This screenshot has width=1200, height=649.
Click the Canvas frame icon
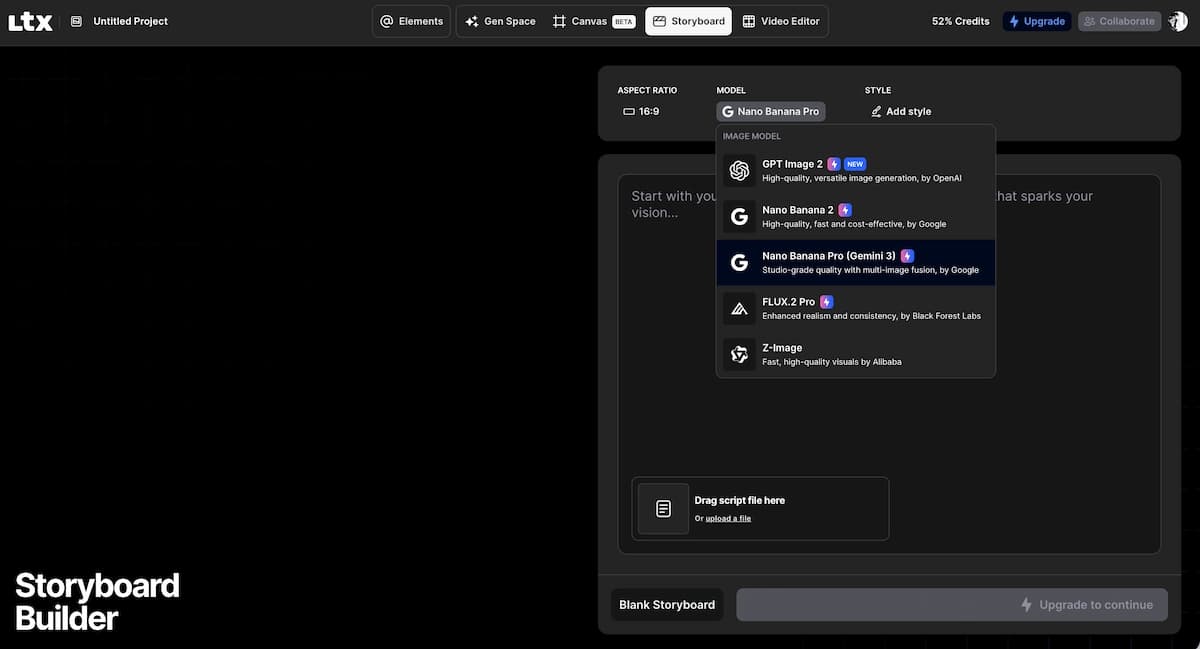559,21
